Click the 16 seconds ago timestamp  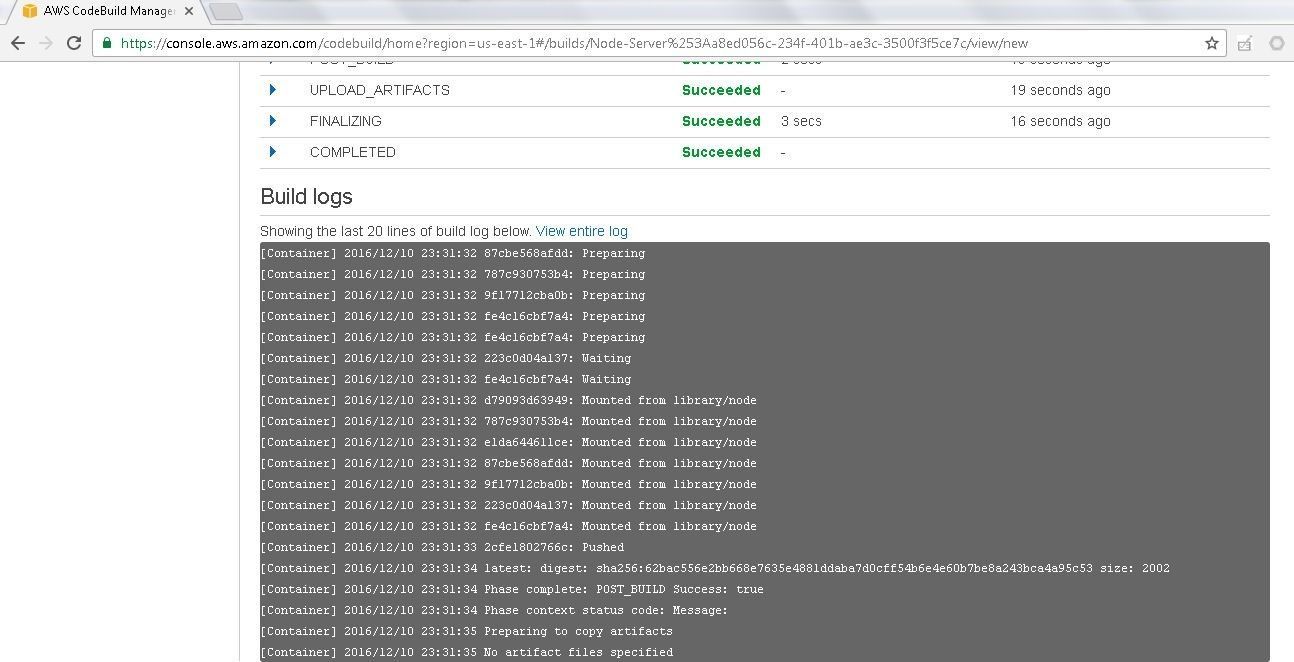1060,121
